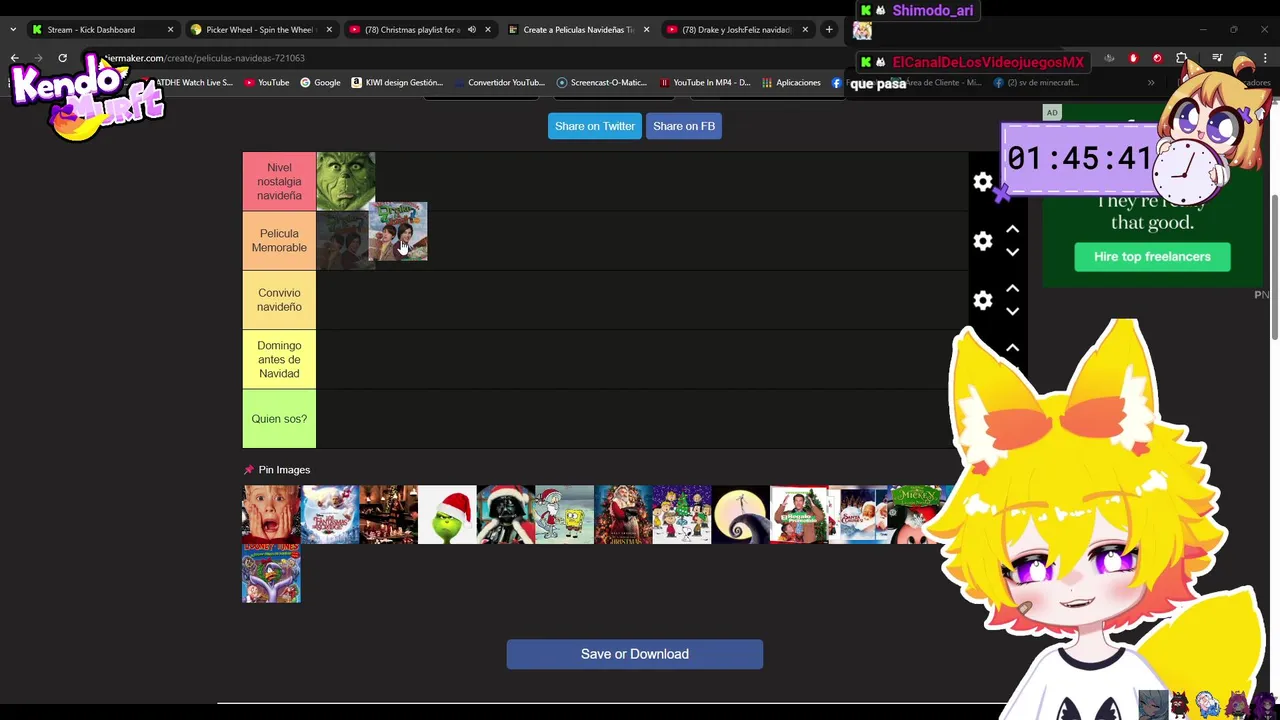The image size is (1280, 720).
Task: Select the Convivio navideño tier label
Action: [279, 300]
